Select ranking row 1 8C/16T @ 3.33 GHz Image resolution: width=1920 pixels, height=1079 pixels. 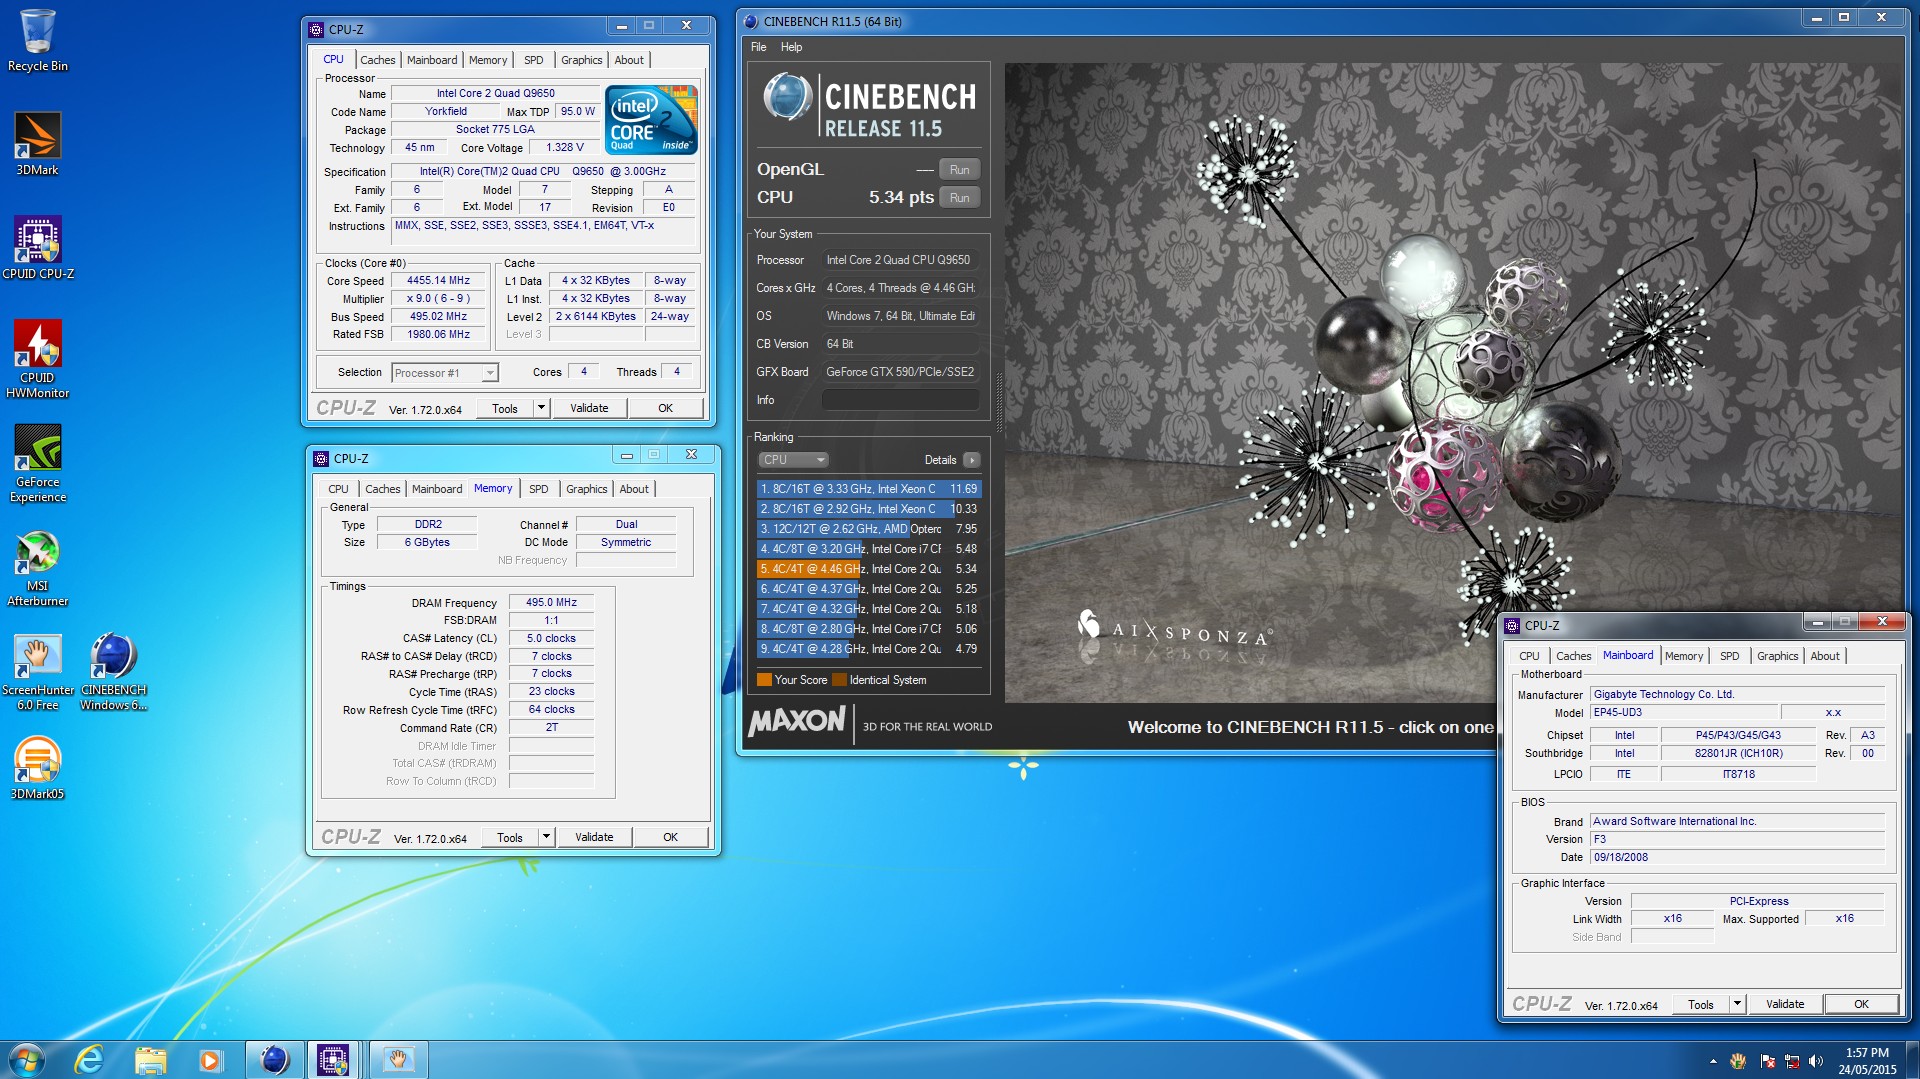point(868,489)
